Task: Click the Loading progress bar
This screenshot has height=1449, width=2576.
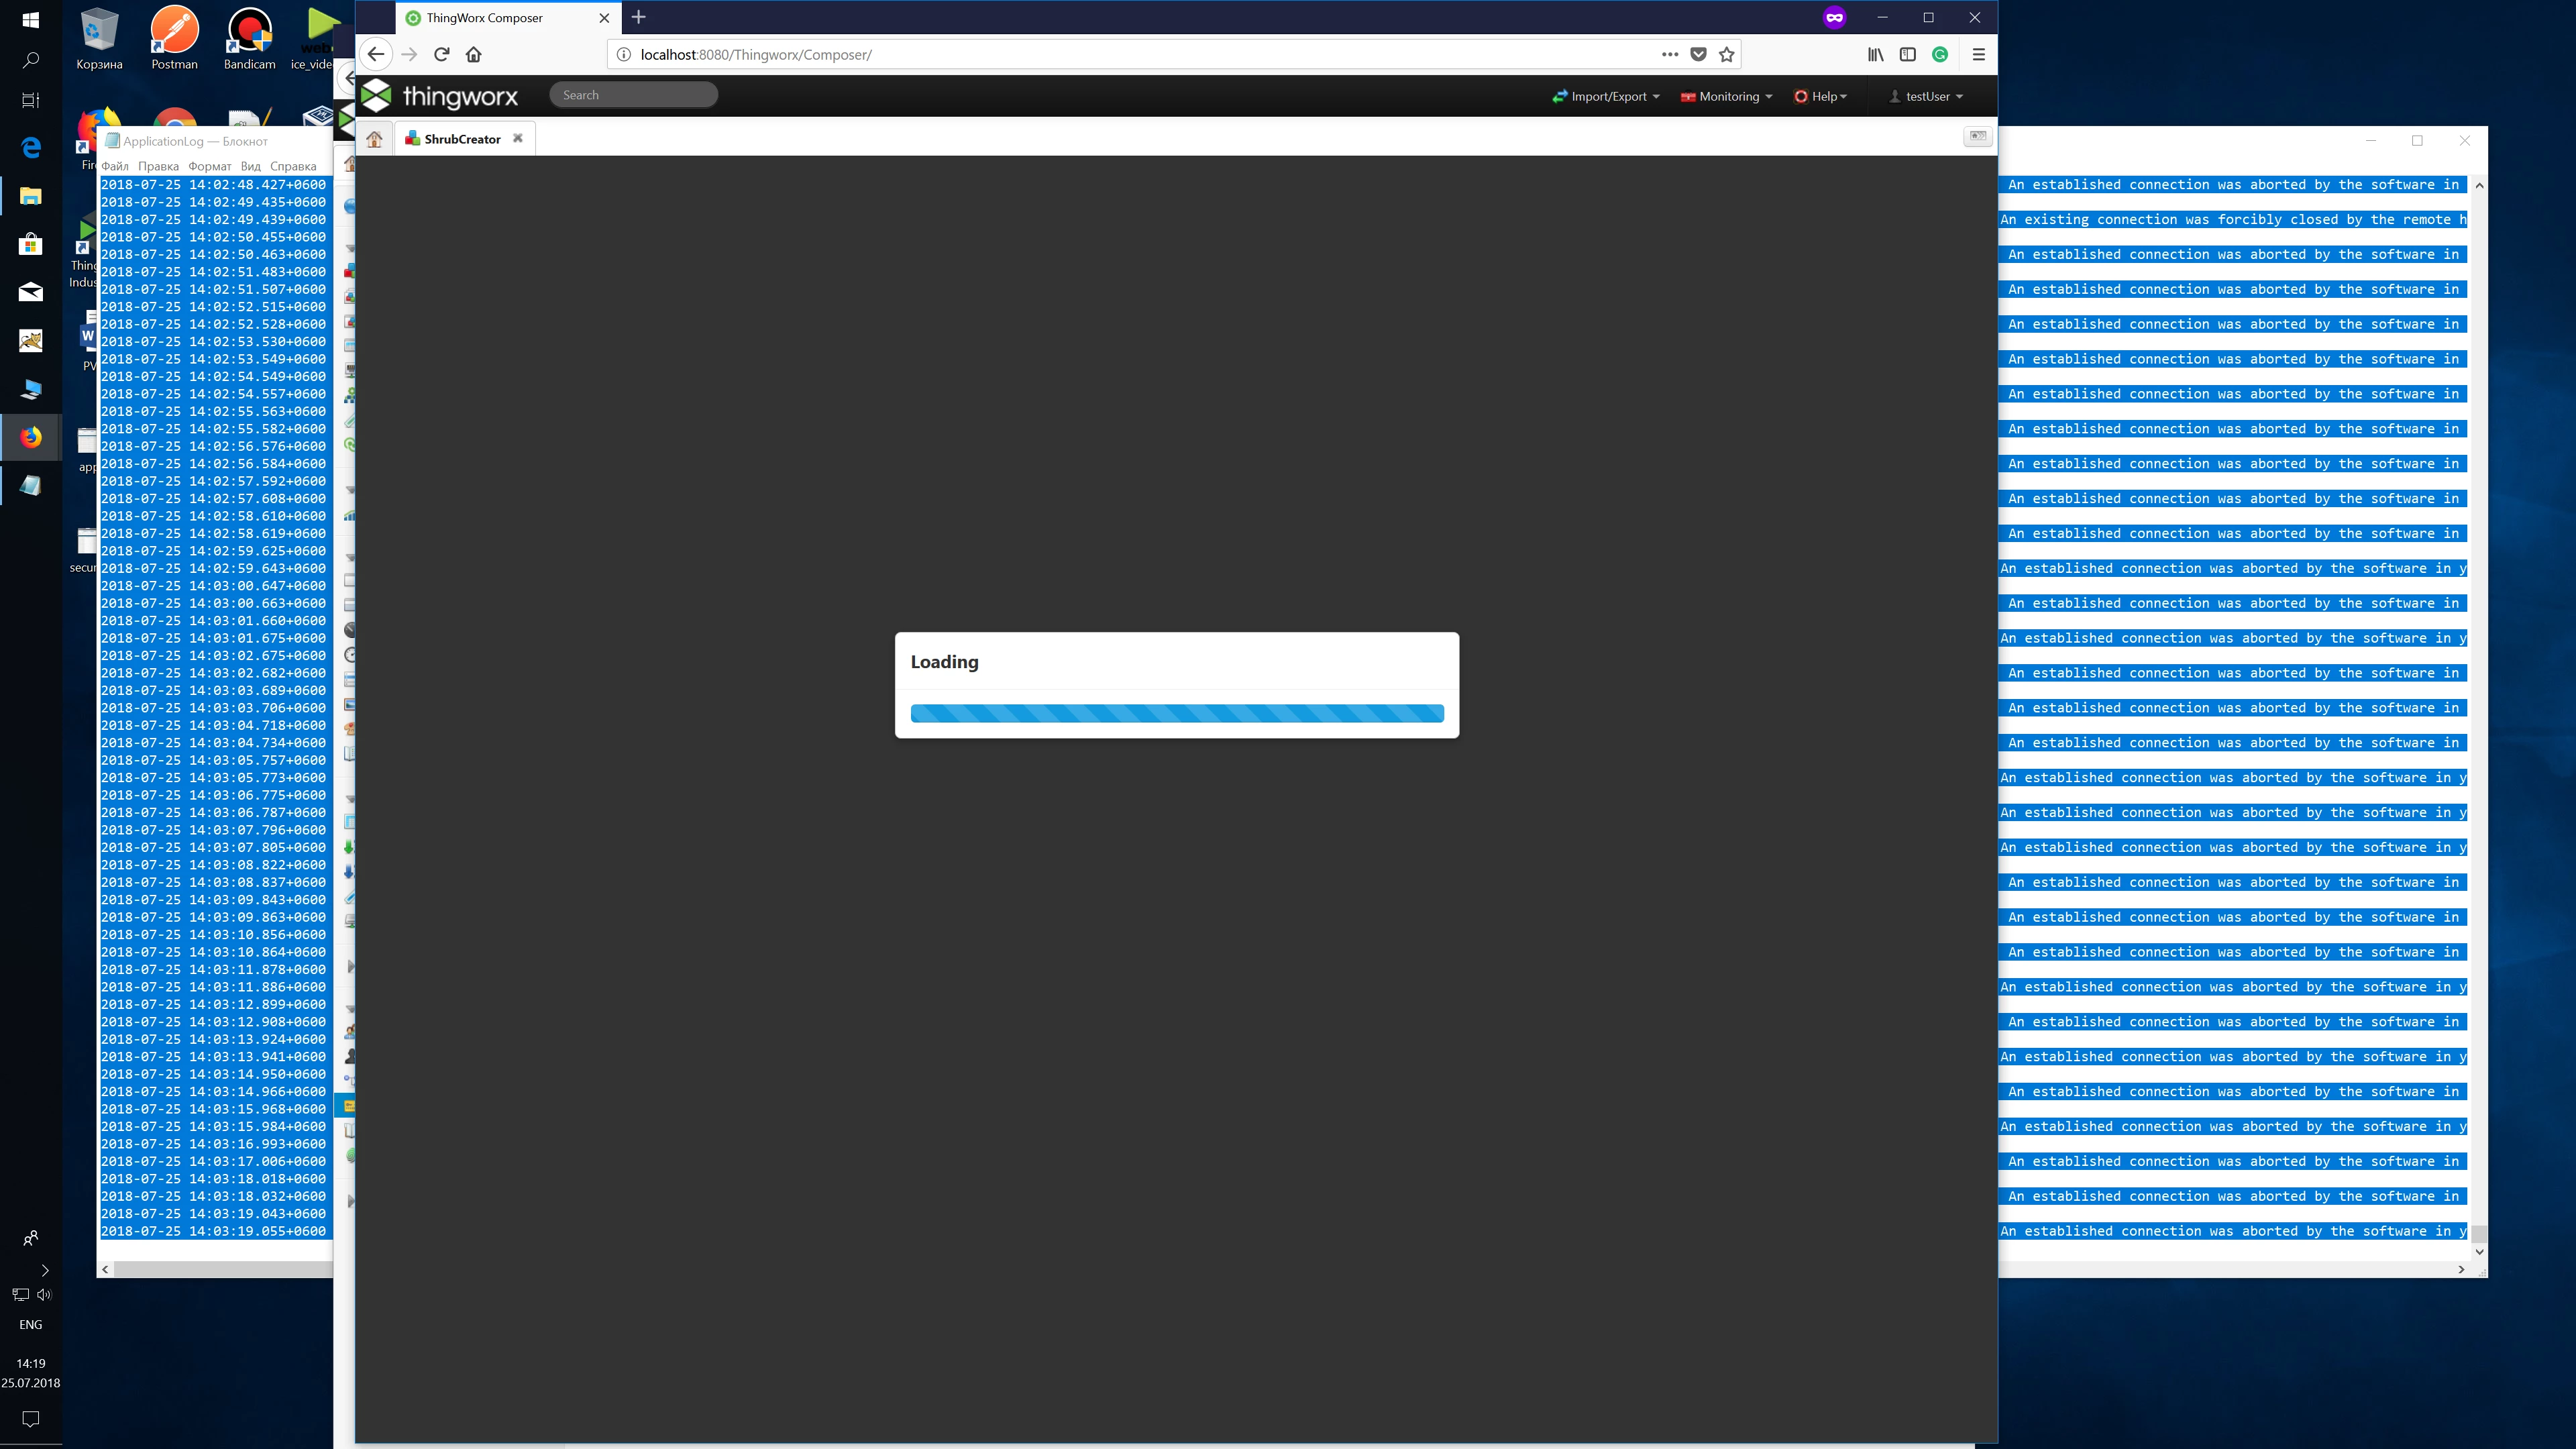Action: click(x=1177, y=713)
